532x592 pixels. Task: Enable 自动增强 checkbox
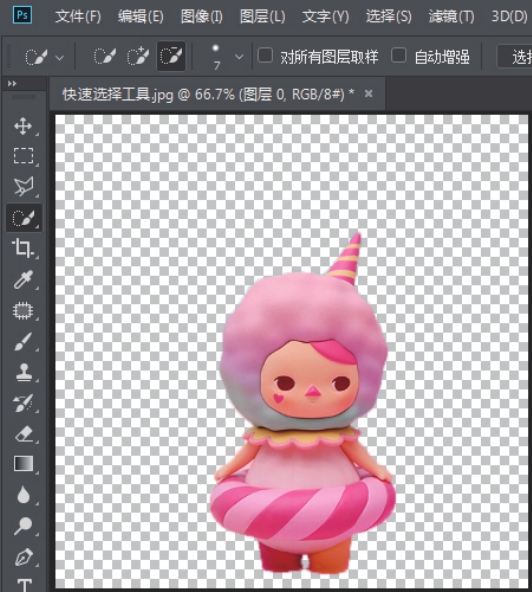click(398, 56)
